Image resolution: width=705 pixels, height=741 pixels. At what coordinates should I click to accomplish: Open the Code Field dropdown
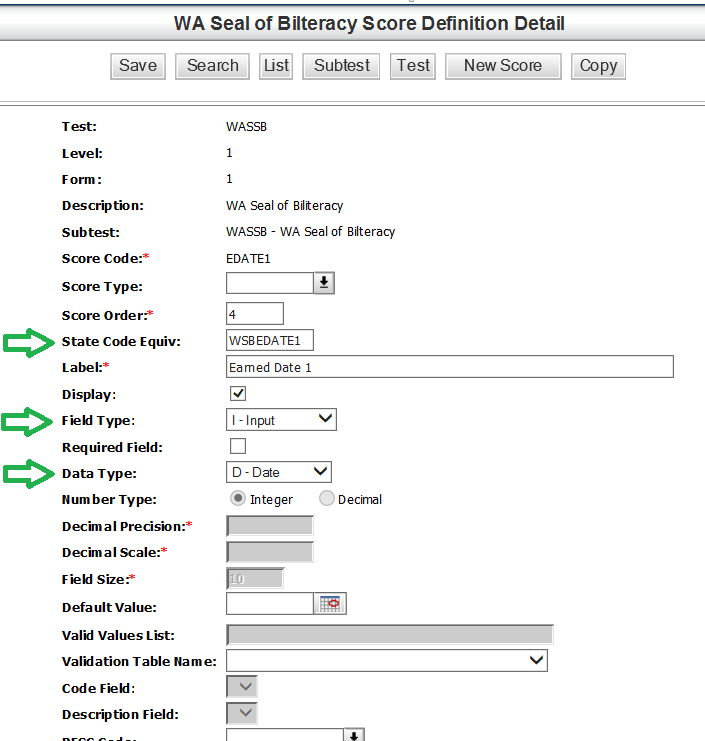(x=242, y=687)
